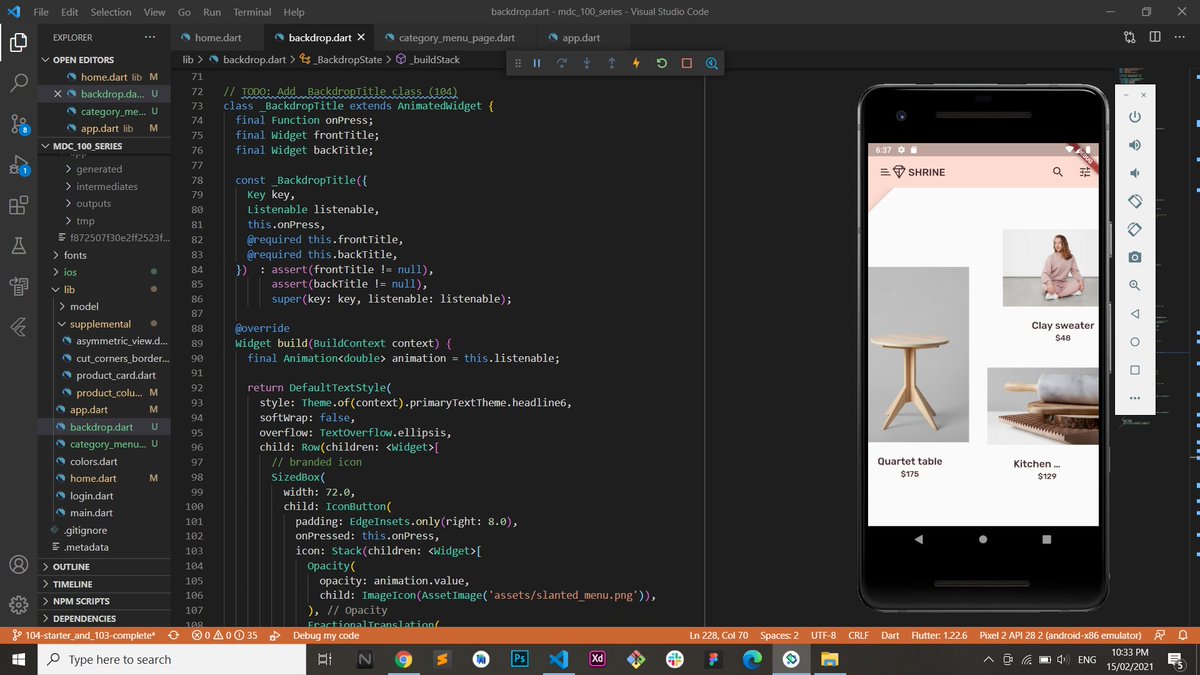Image resolution: width=1200 pixels, height=675 pixels.
Task: Open the Selection menu
Action: click(111, 12)
